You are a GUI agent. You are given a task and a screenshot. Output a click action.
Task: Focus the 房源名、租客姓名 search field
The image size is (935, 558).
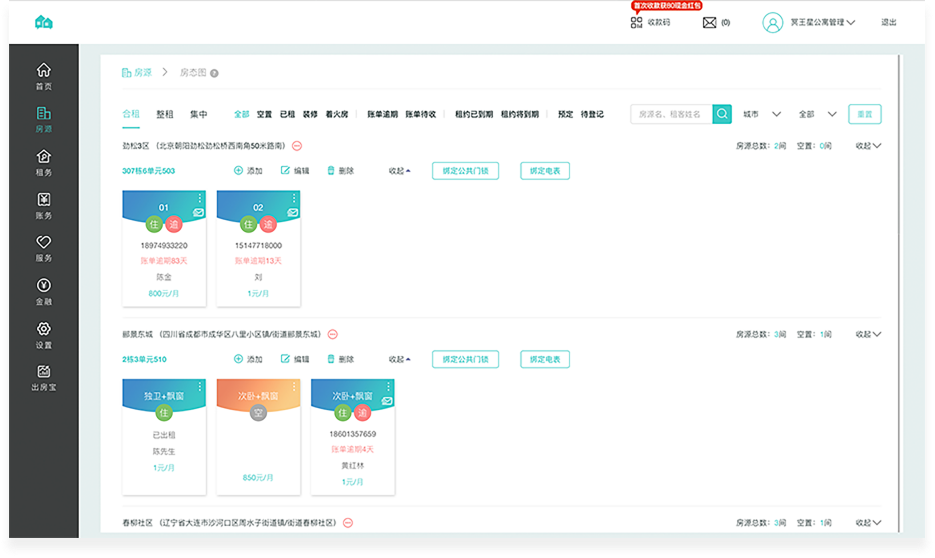(x=671, y=114)
